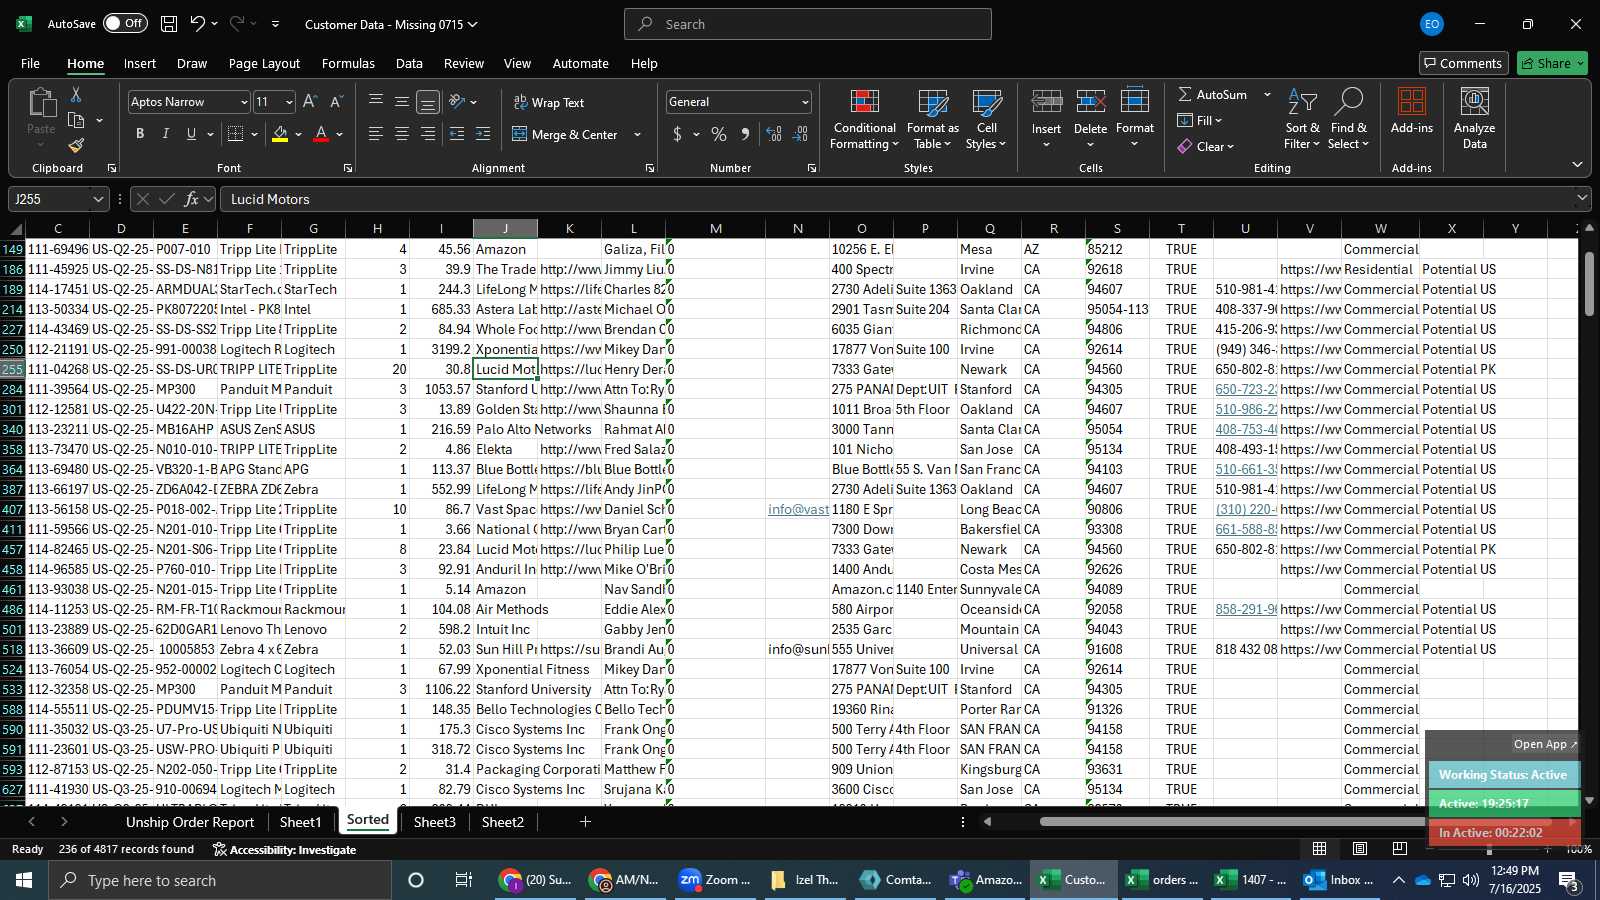Click info@vast email link in column N

(x=798, y=509)
